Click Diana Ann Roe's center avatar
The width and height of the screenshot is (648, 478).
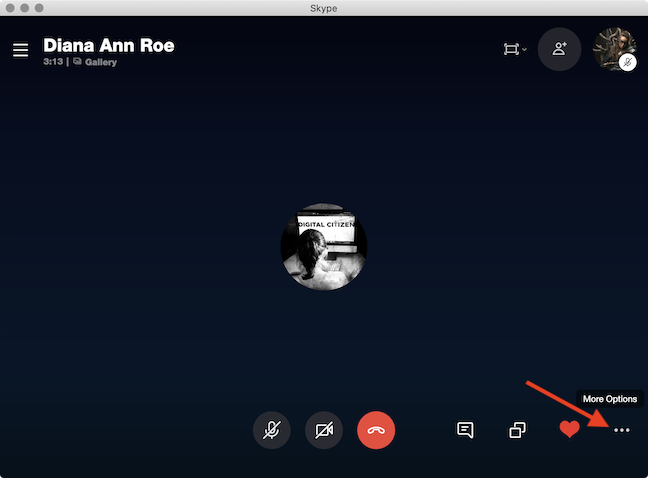point(324,247)
